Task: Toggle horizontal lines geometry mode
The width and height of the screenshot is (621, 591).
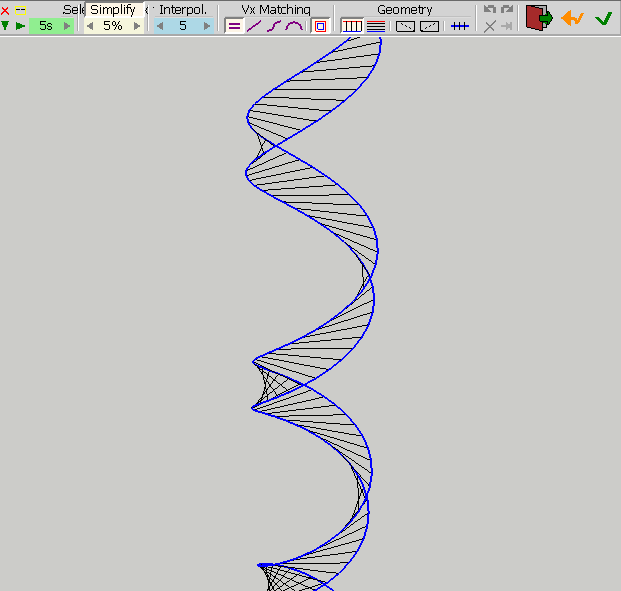Action: pyautogui.click(x=375, y=26)
